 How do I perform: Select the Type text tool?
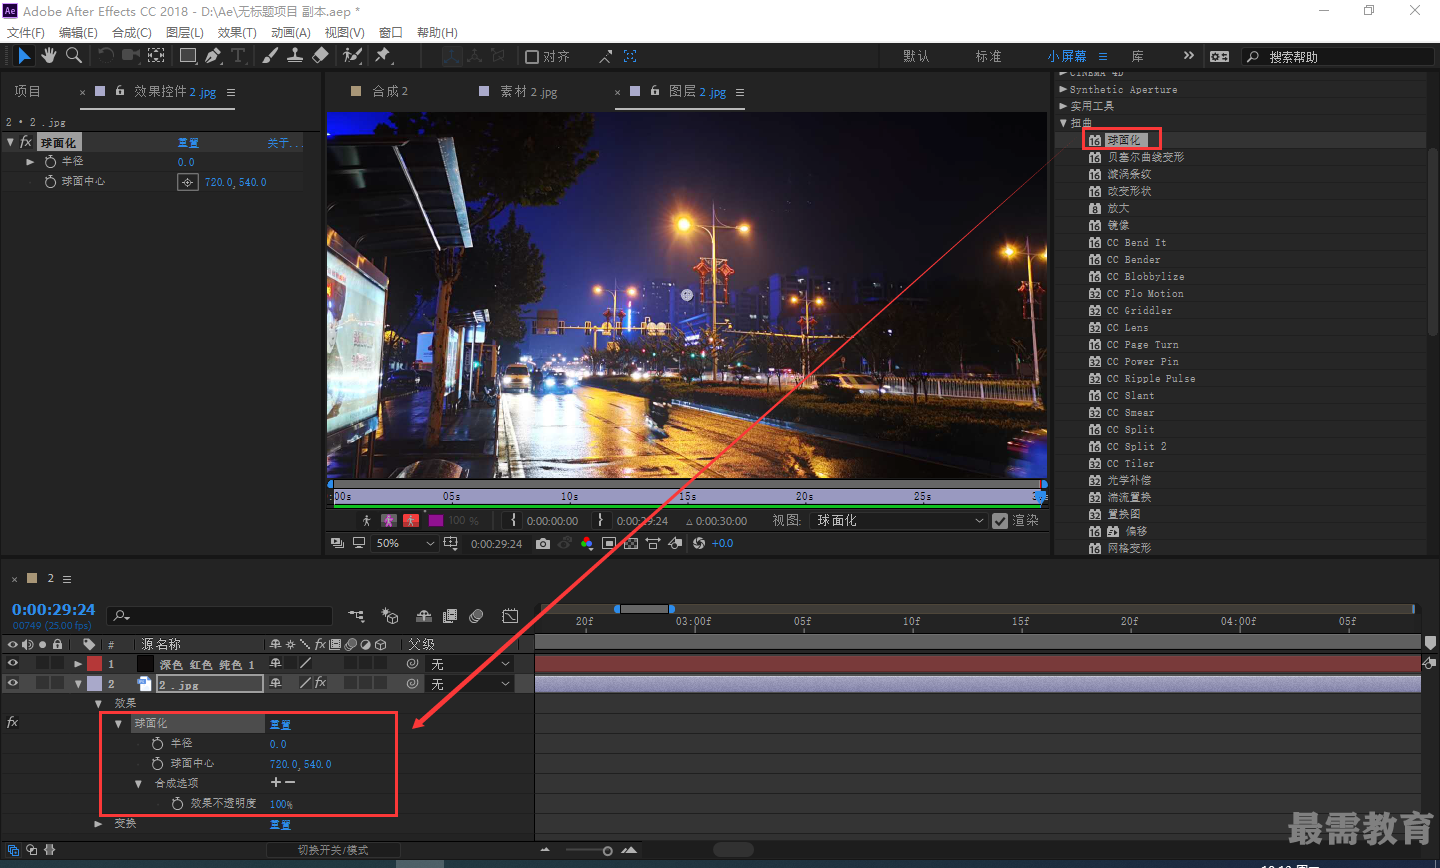tap(238, 56)
